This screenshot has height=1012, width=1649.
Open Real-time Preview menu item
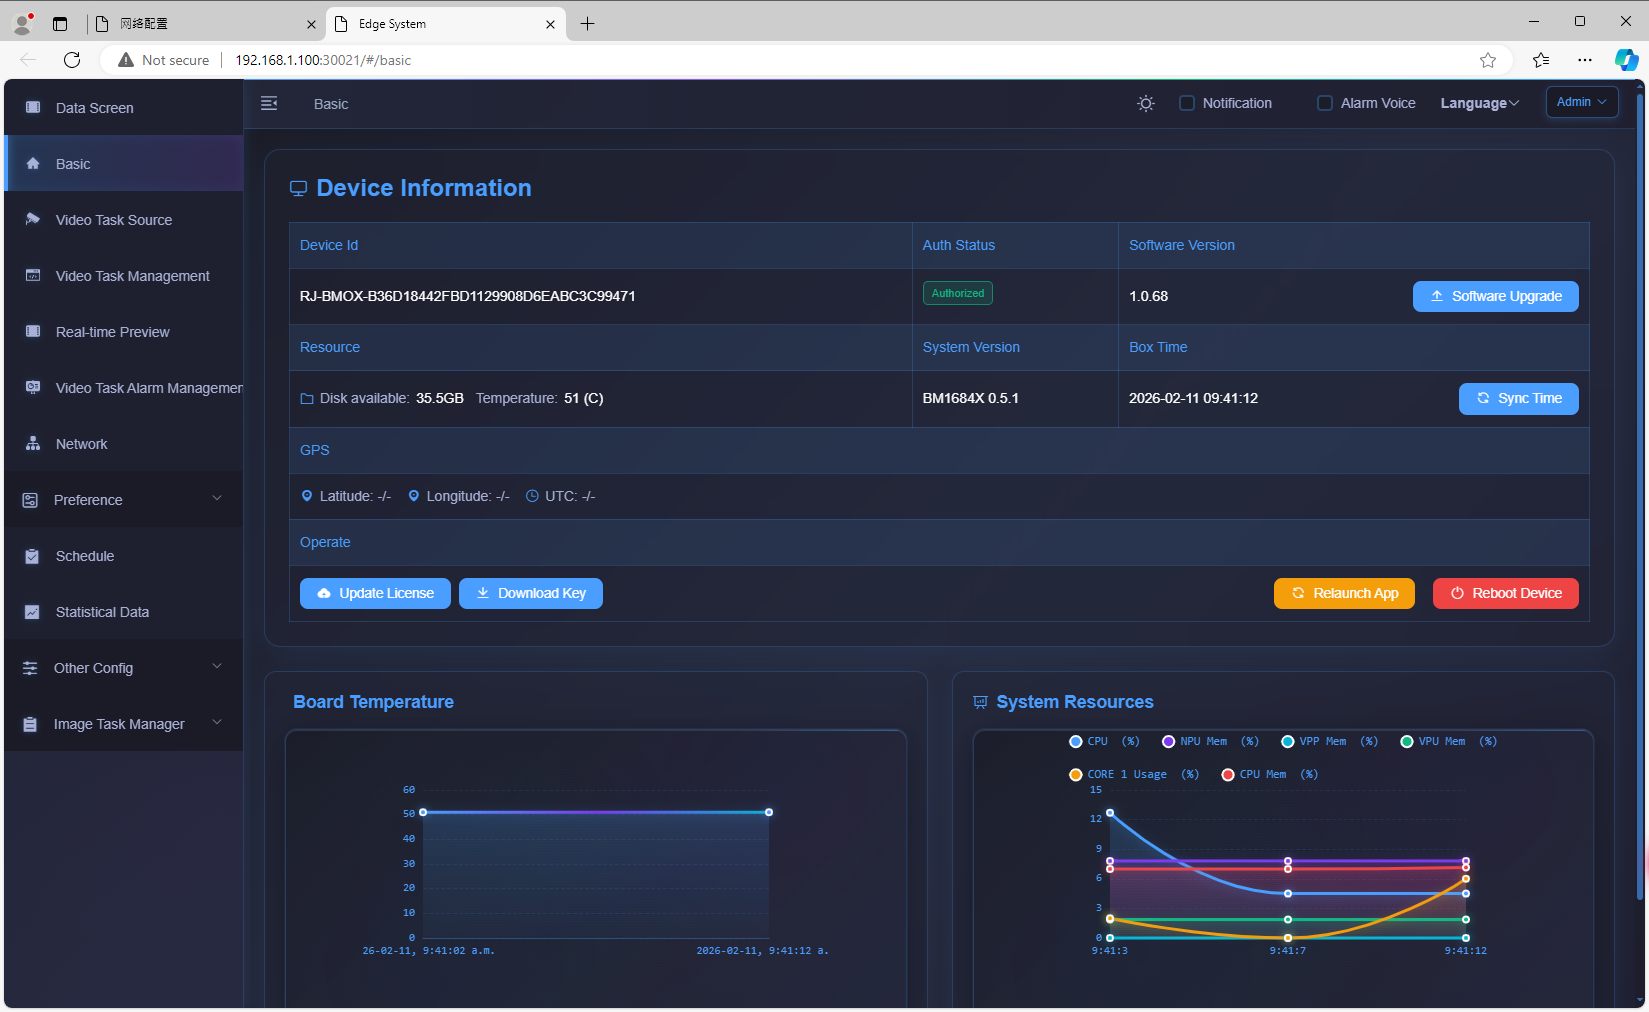(x=113, y=332)
